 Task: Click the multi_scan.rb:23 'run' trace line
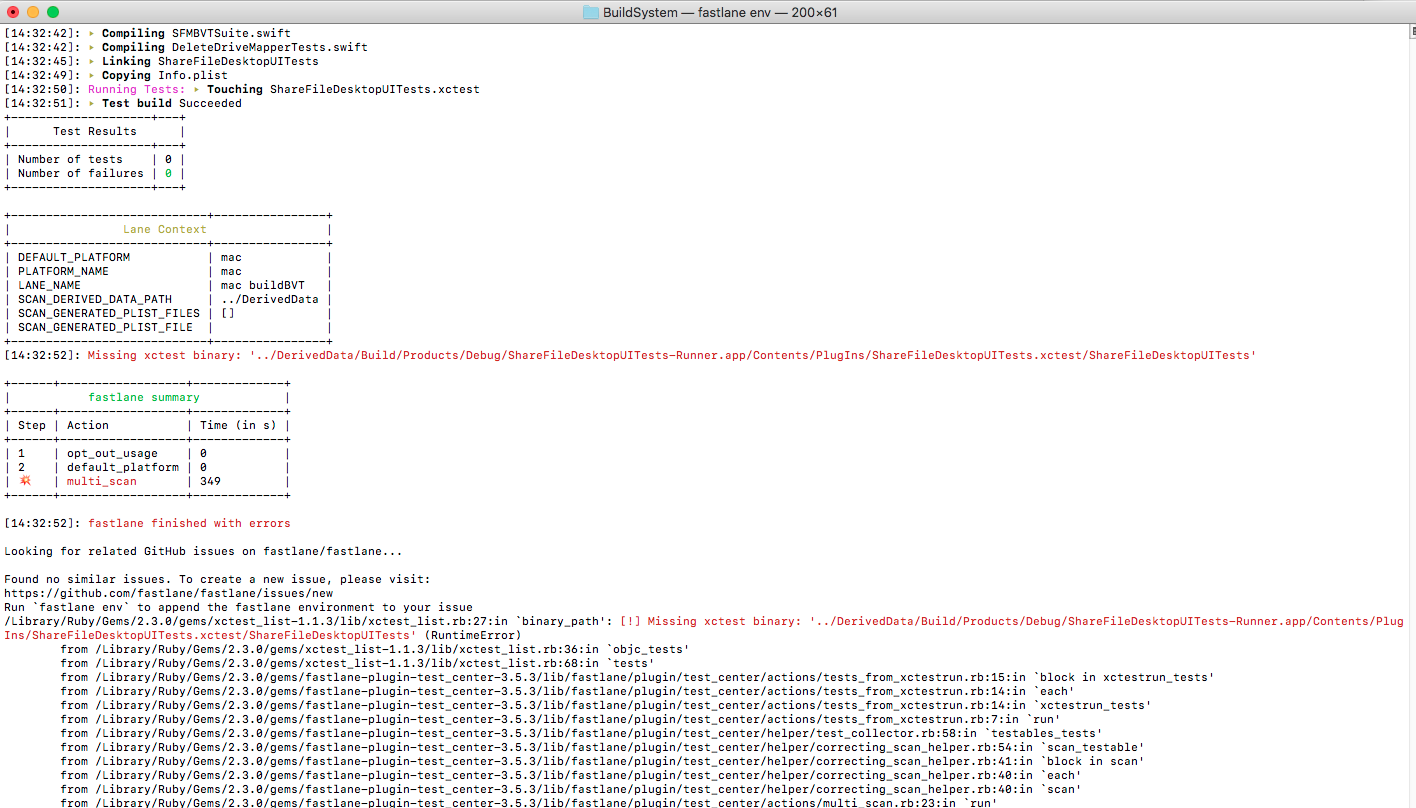(529, 803)
